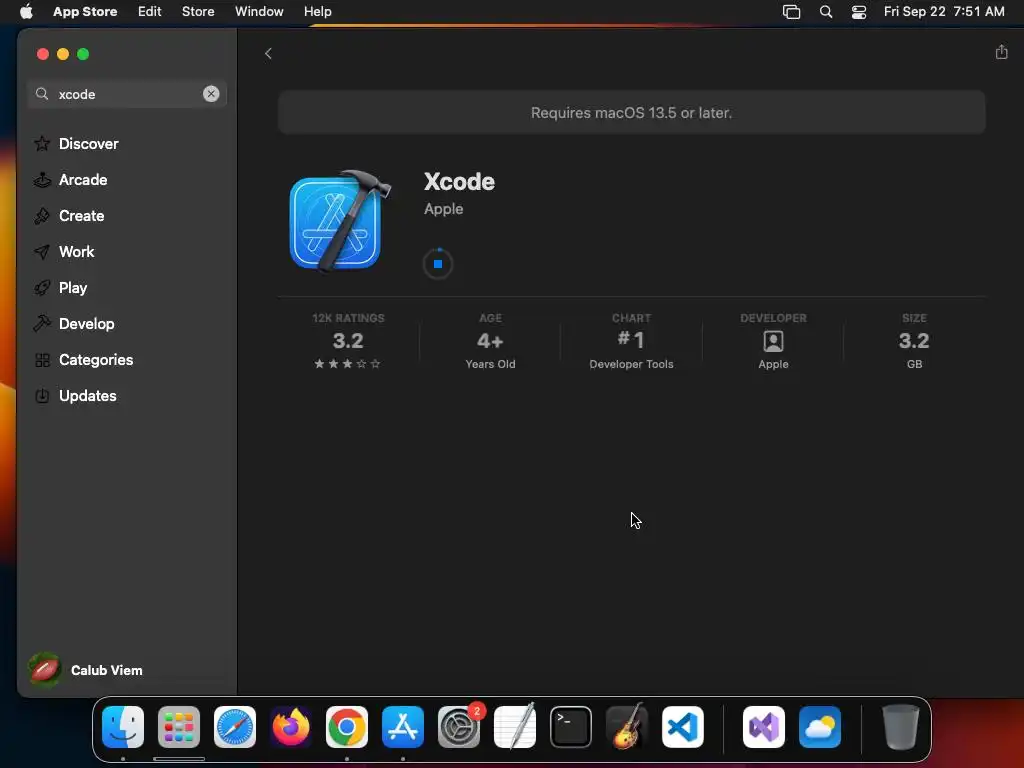Open the Calub Viem account profile
1024x768 pixels.
coord(86,670)
